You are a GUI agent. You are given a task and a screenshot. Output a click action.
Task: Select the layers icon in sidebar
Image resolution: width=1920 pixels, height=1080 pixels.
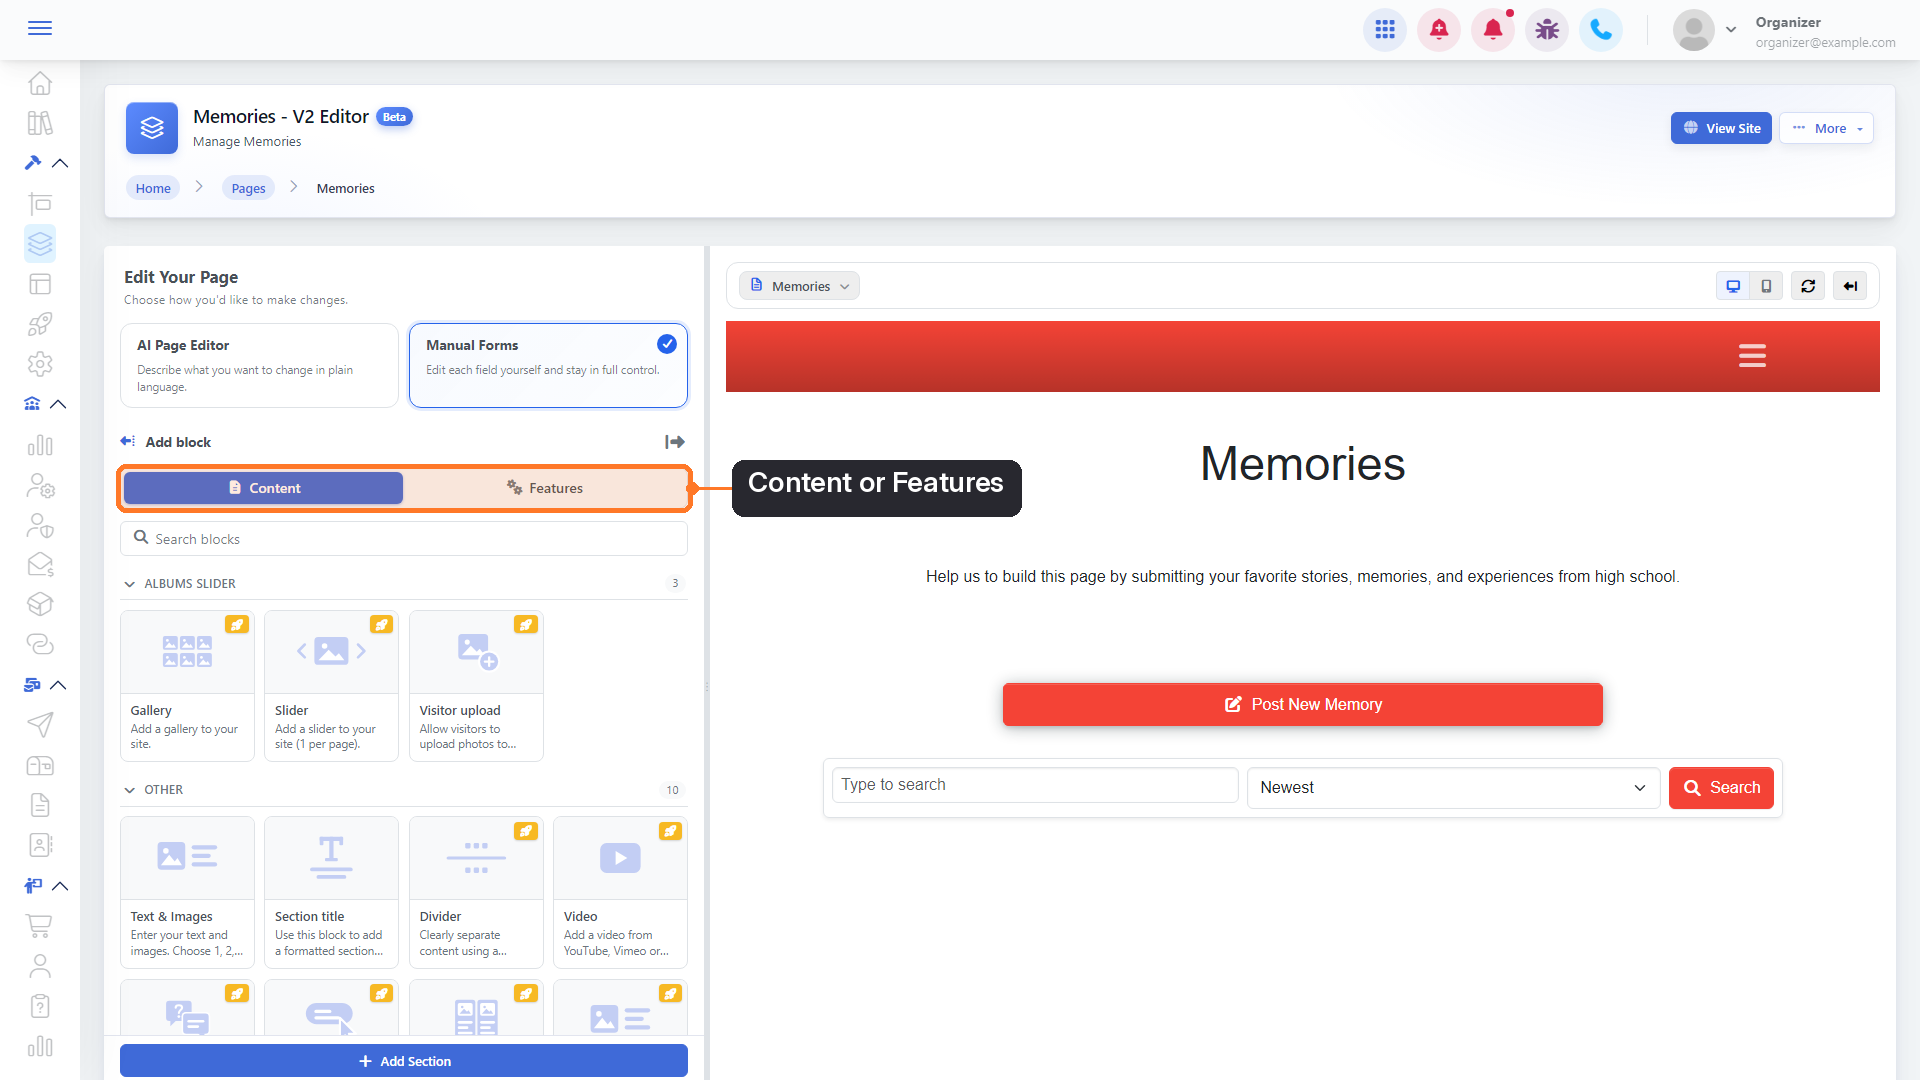click(40, 244)
